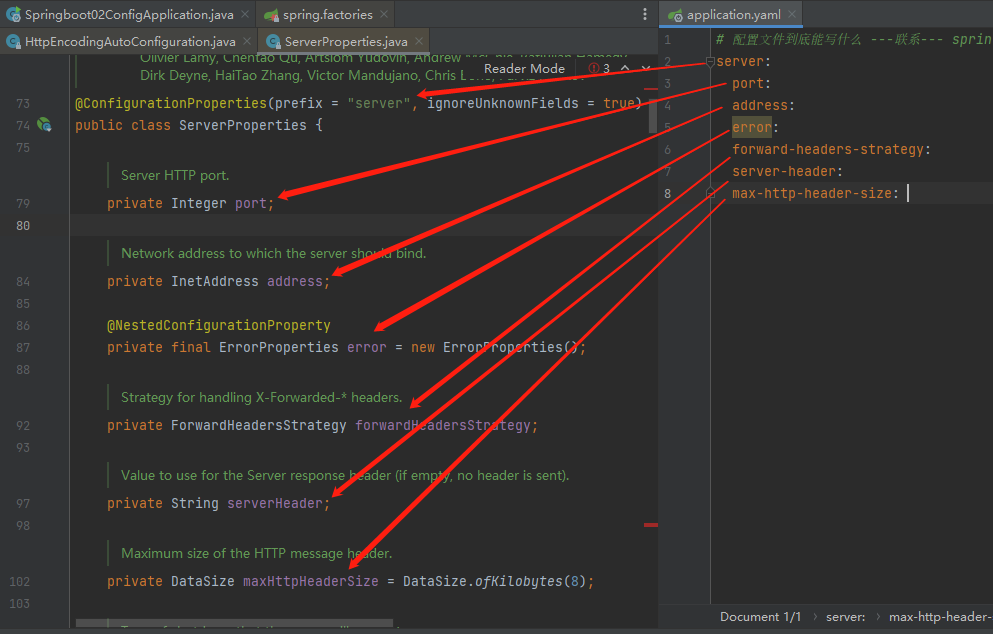Switch to Springboot02ConfigApplication.java tab

(x=129, y=14)
